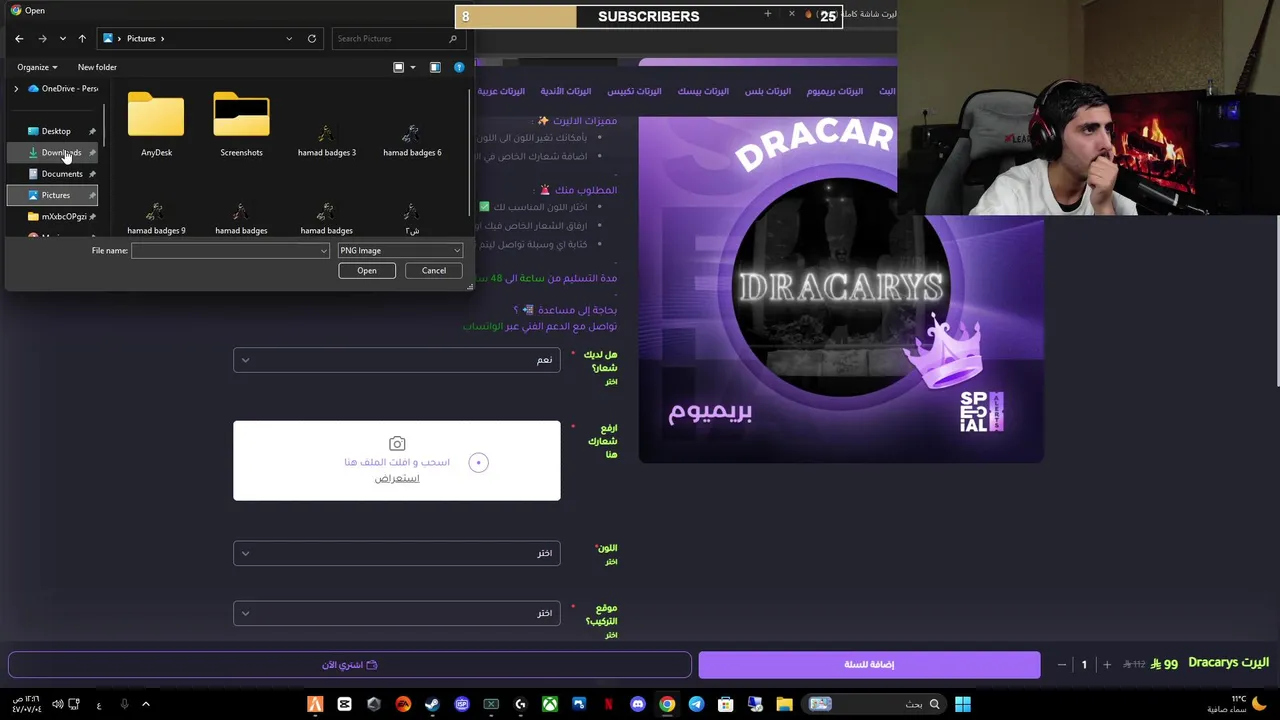The image size is (1280, 720).
Task: Open the اللون color selection dropdown
Action: coord(397,553)
